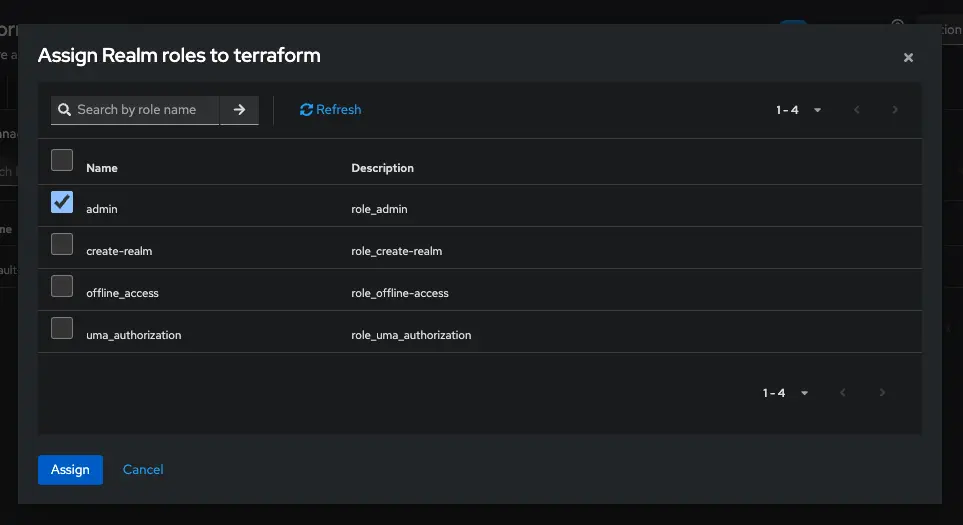Click the Refresh link

tap(330, 109)
